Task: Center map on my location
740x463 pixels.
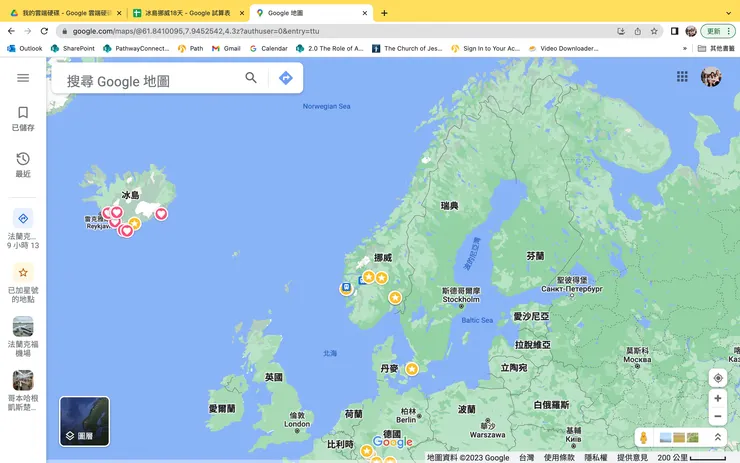Action: (718, 378)
